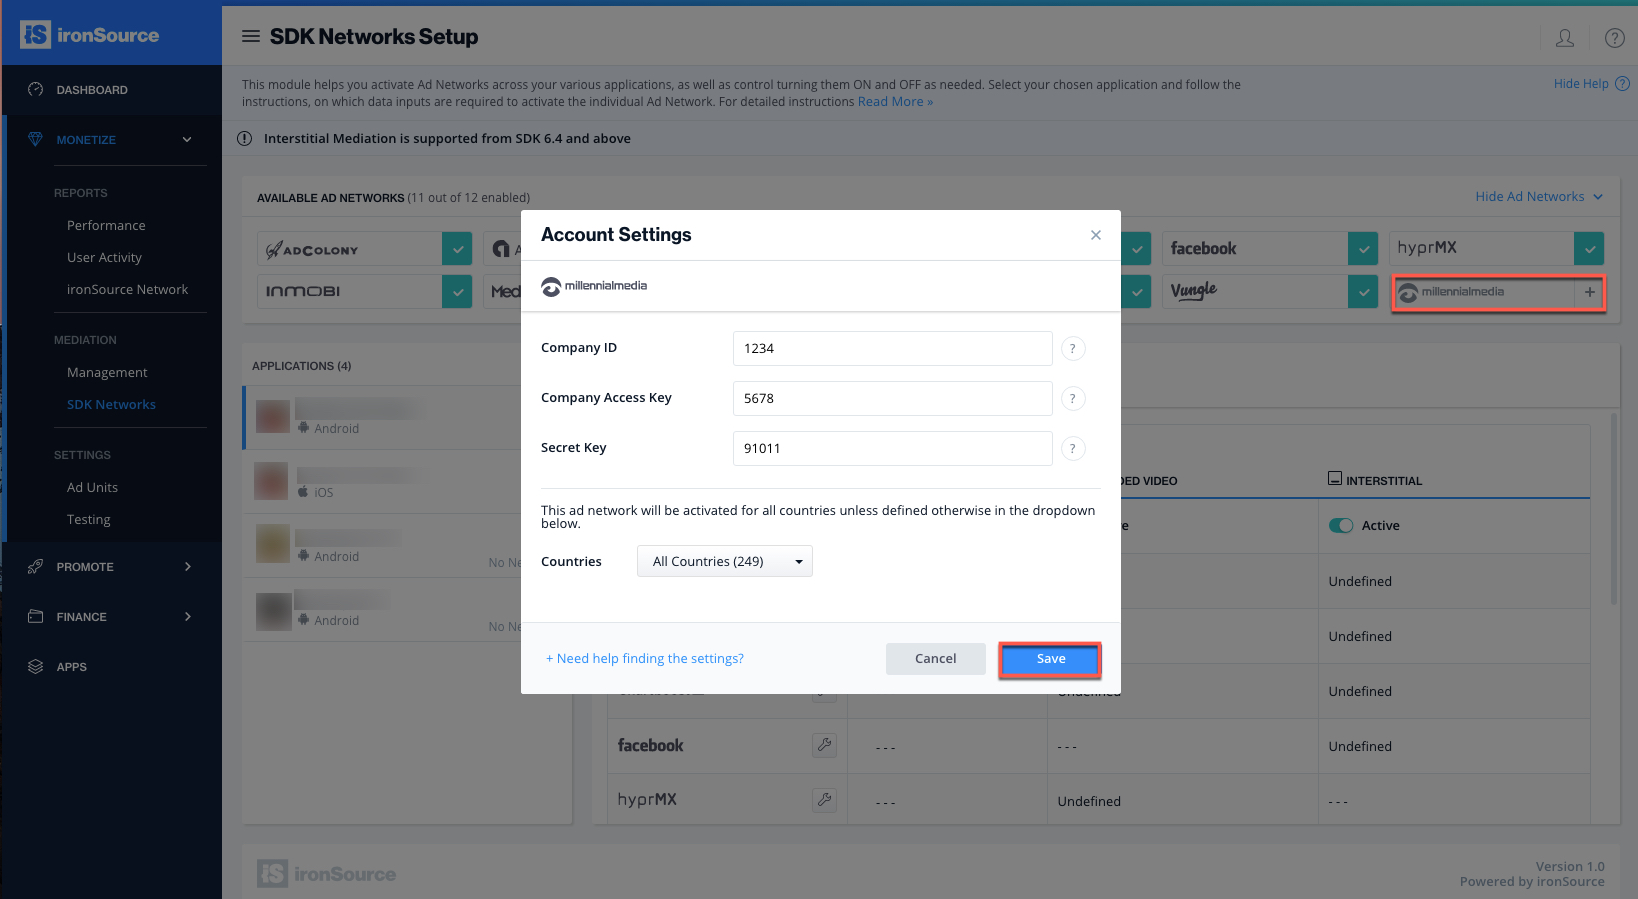Viewport: 1638px width, 899px height.
Task: Select the first Android application thumbnail
Action: coord(272,417)
